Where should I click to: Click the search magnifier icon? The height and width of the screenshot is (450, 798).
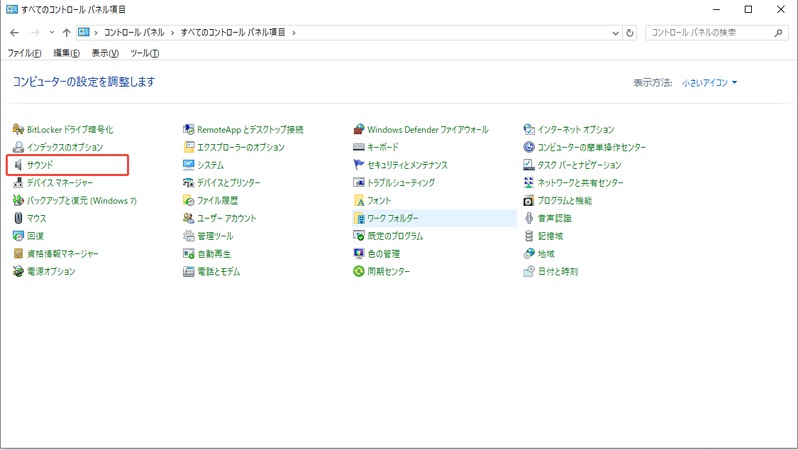coord(778,33)
